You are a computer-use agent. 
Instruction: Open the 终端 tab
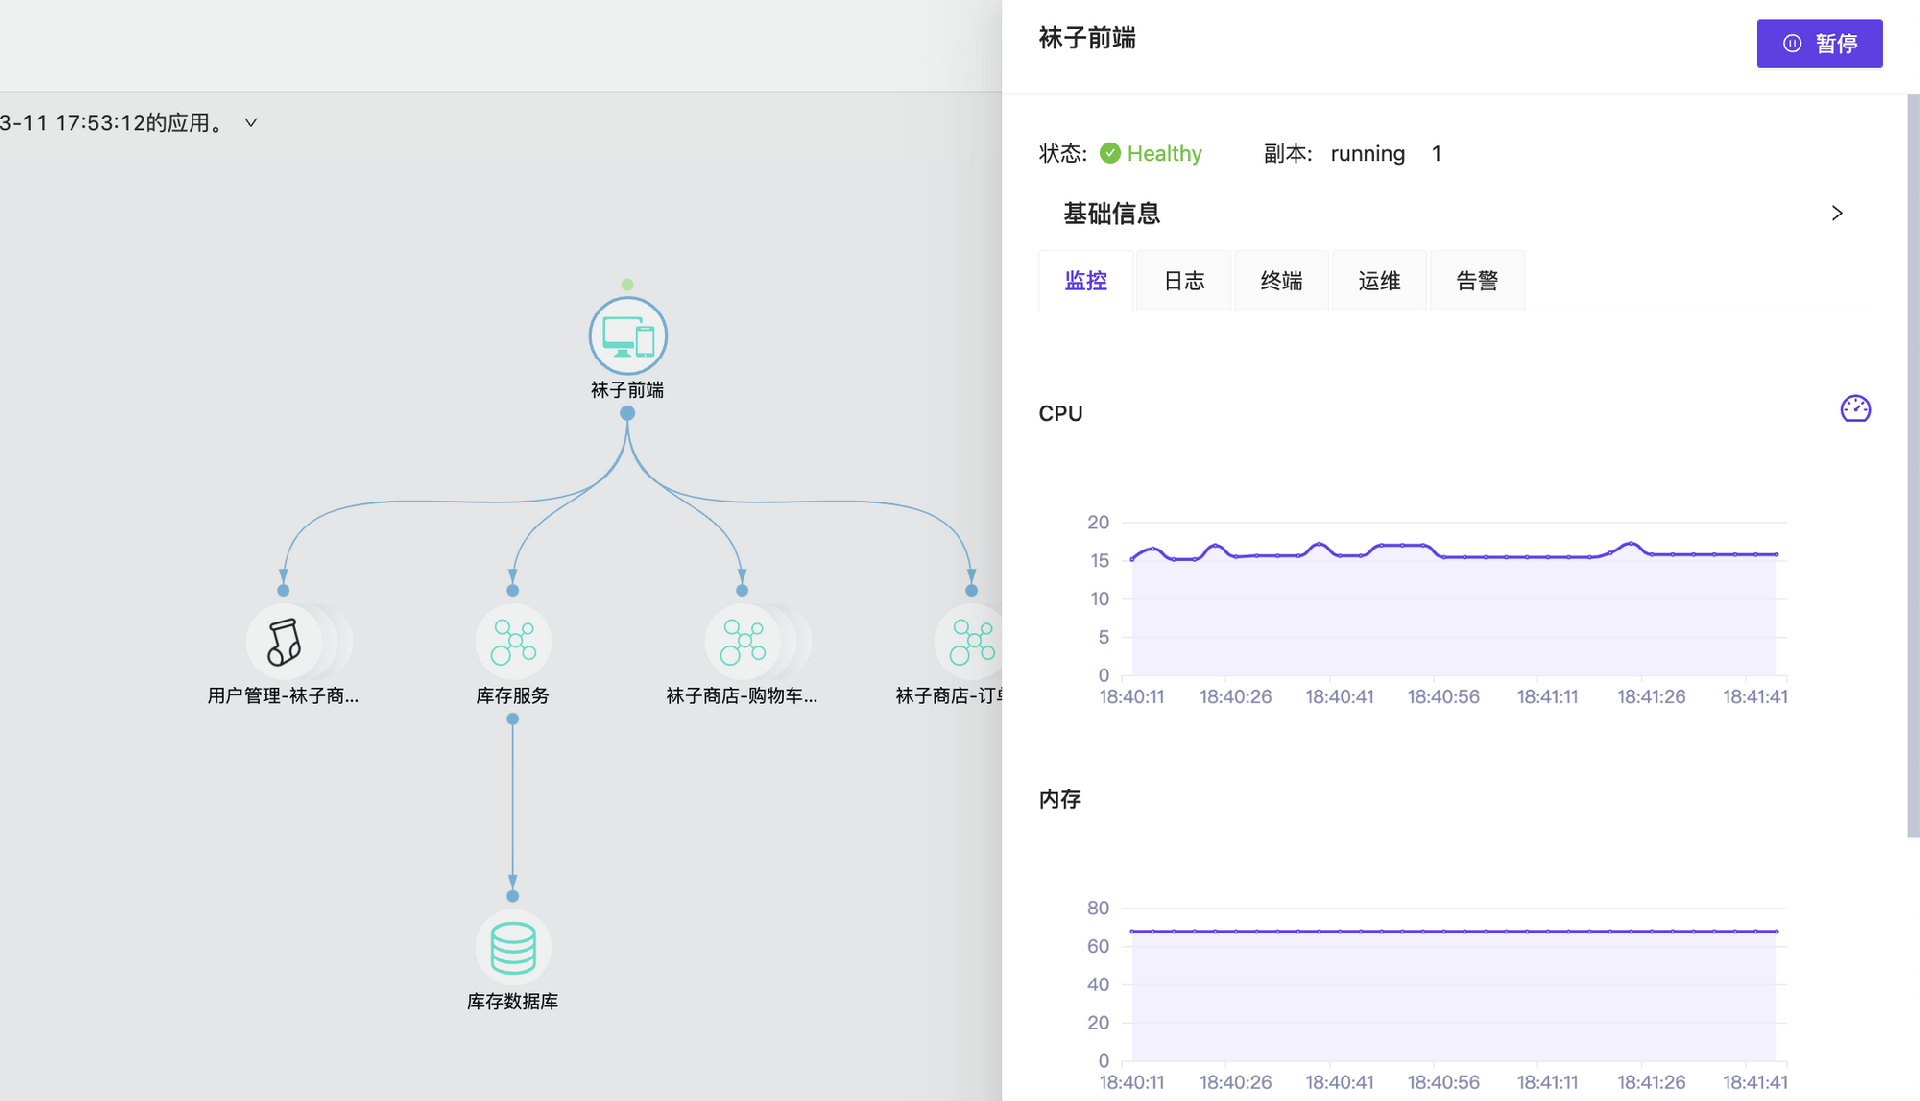click(1281, 281)
